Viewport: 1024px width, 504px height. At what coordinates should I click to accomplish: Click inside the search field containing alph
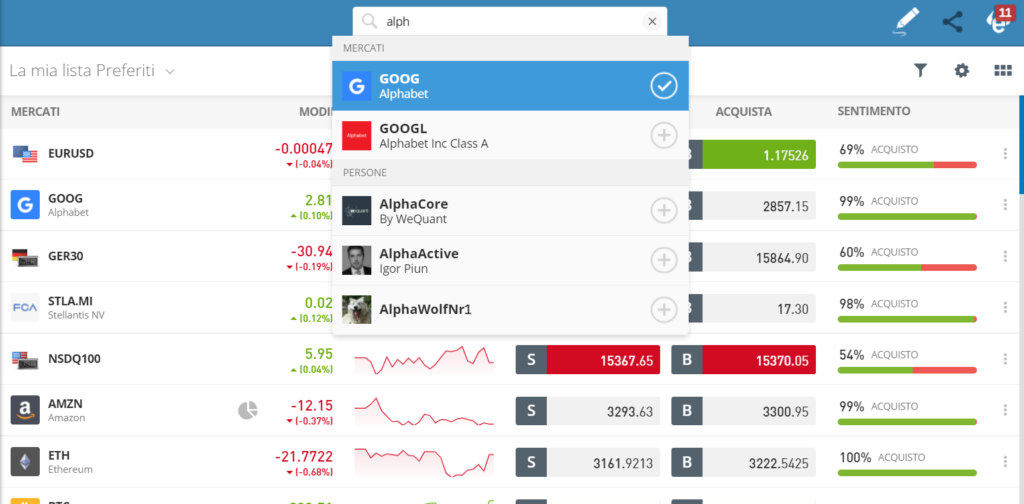pos(509,22)
